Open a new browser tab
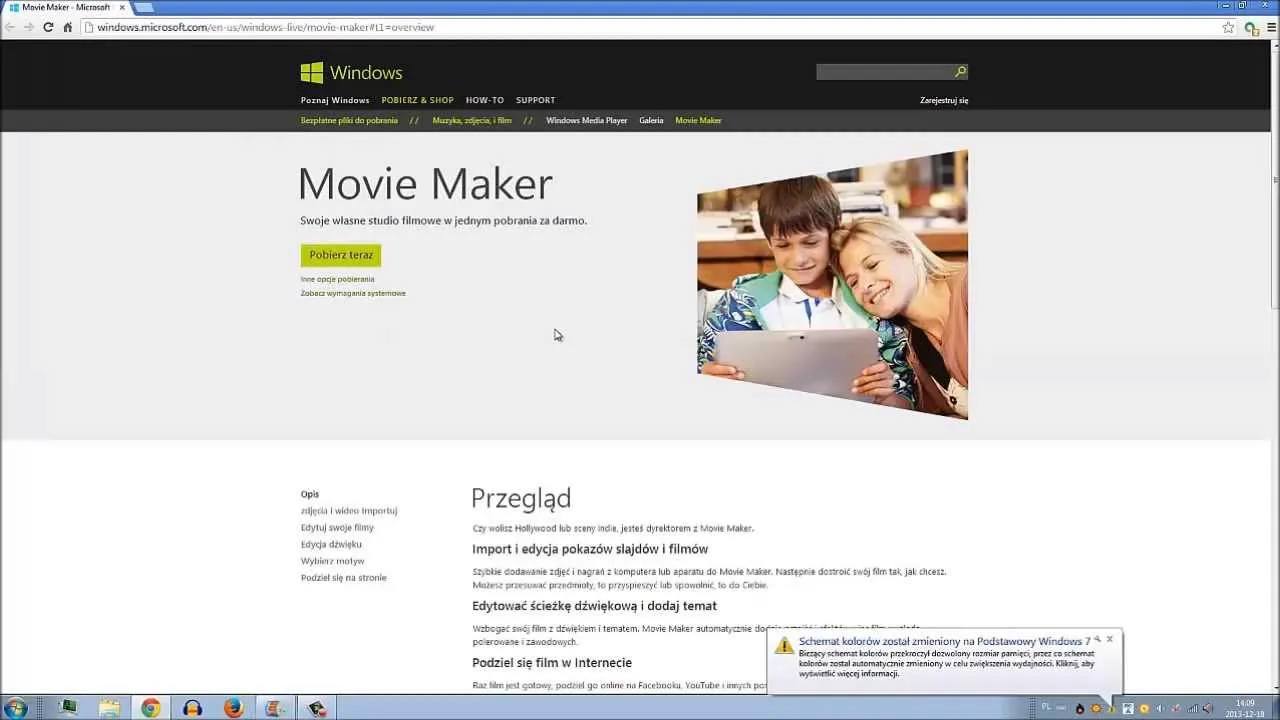Viewport: 1280px width, 720px height. tap(144, 7)
